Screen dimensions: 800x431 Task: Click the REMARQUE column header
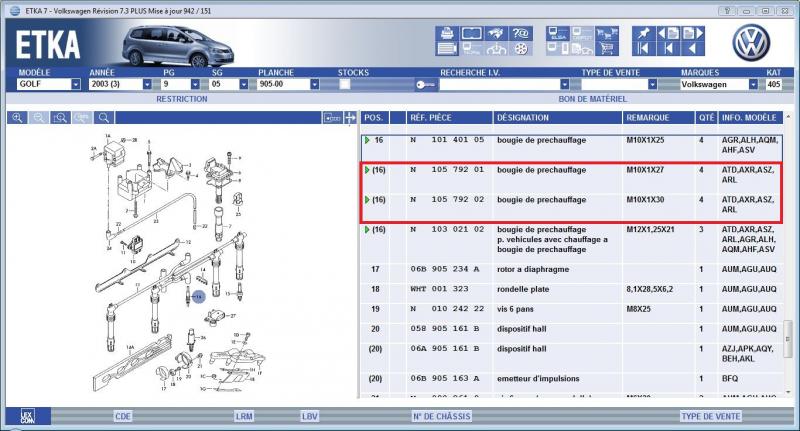(658, 118)
